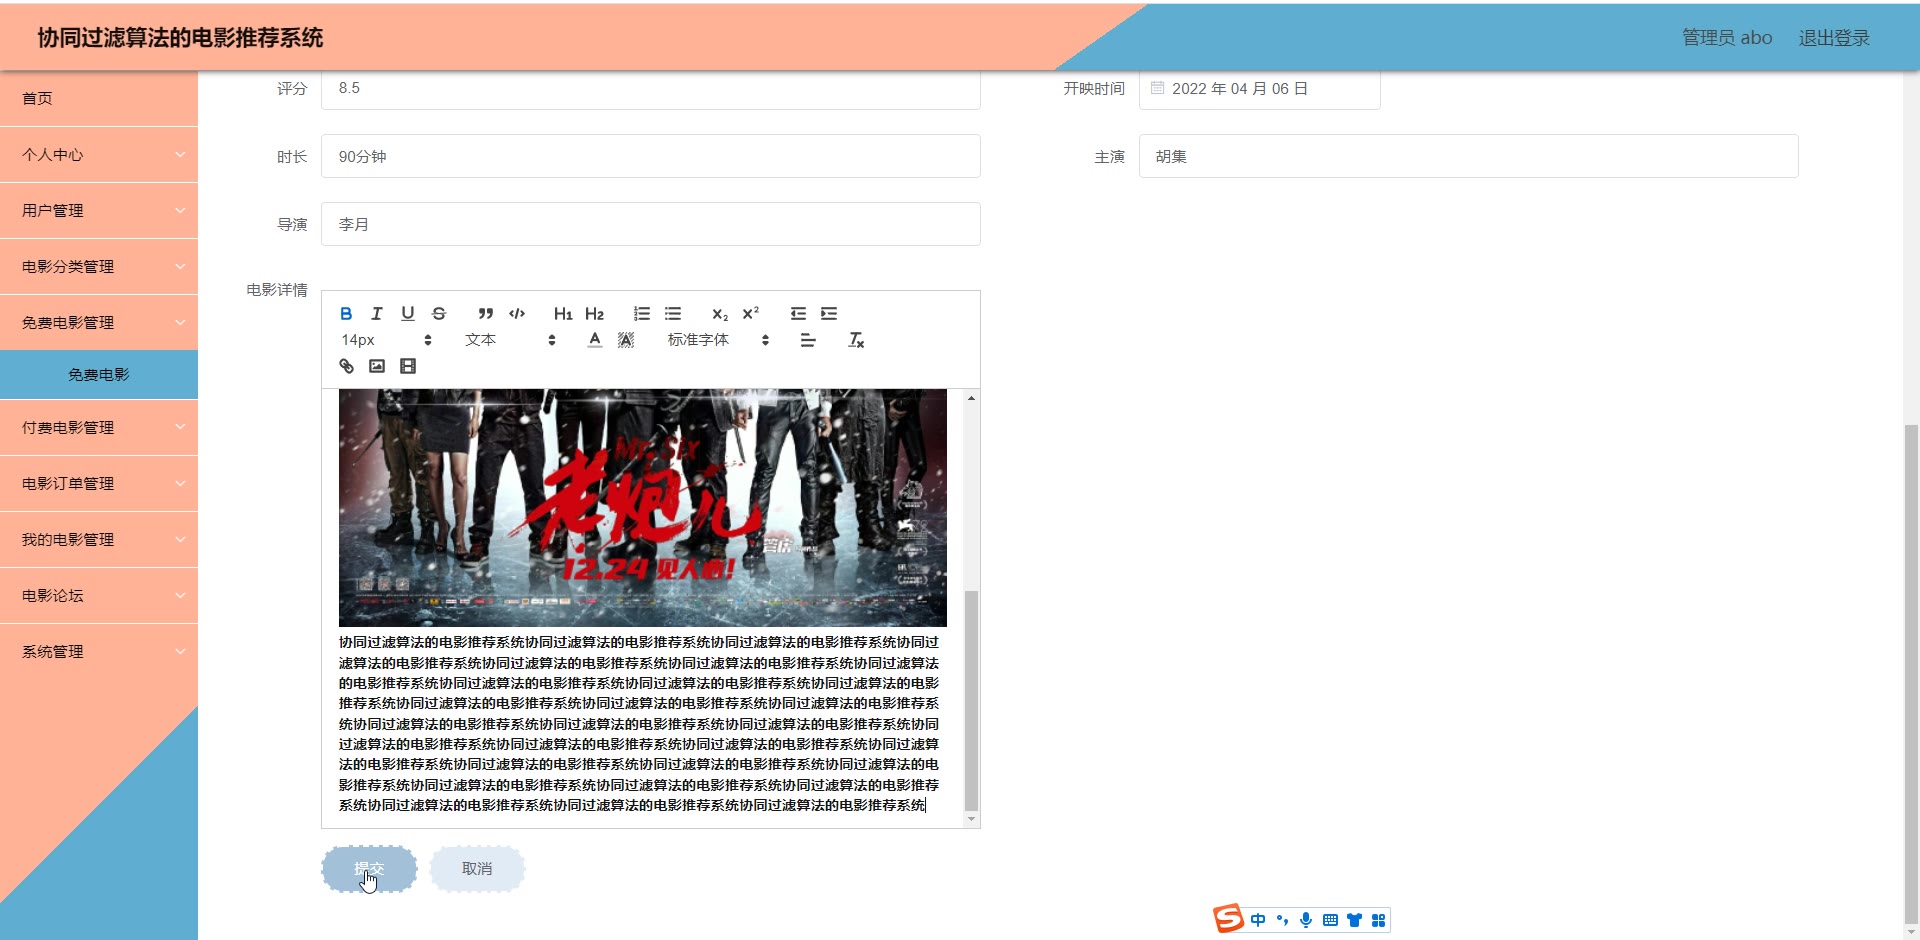
Task: Open the Sogou skin shirt icon
Action: (1354, 920)
